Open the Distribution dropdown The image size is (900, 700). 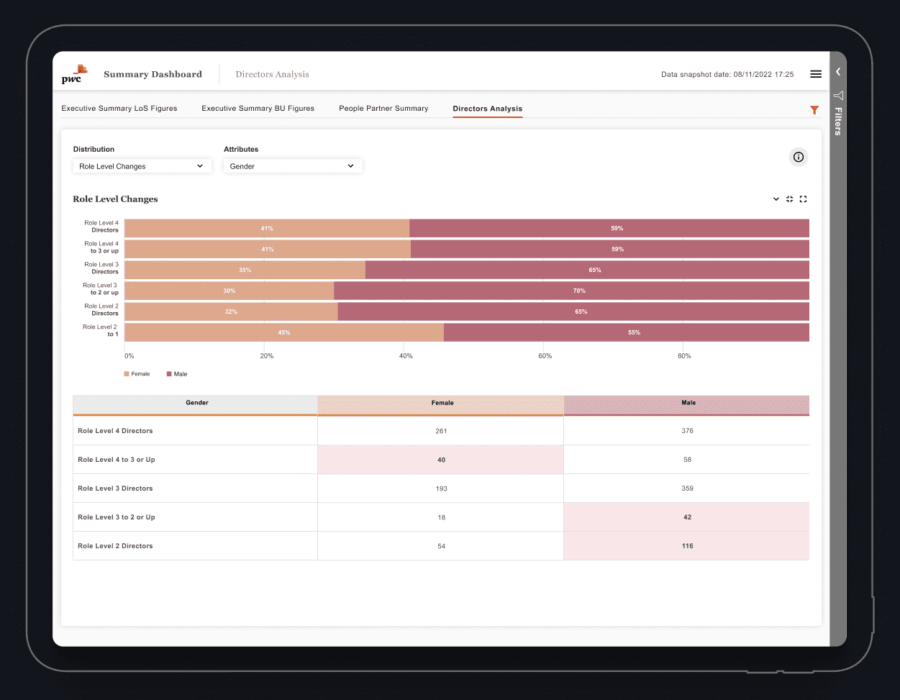coord(140,165)
